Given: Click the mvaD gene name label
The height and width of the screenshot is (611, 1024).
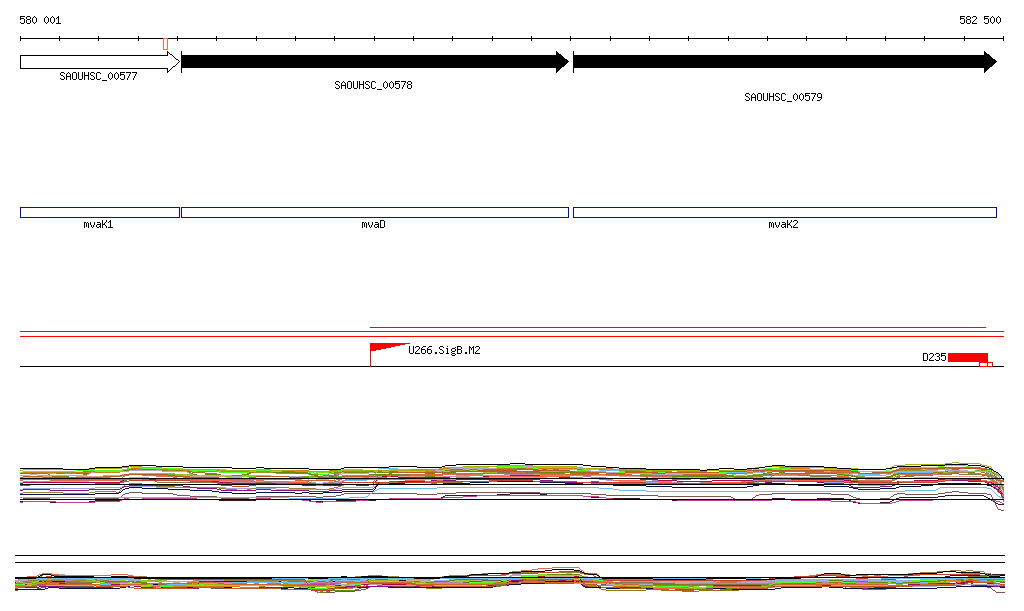Looking at the screenshot, I should click(x=373, y=225).
